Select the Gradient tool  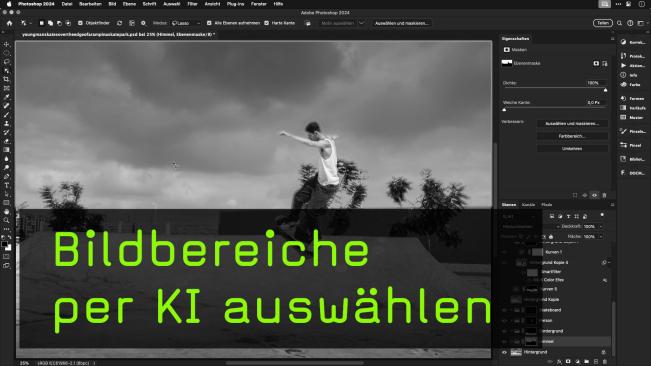[x=7, y=150]
